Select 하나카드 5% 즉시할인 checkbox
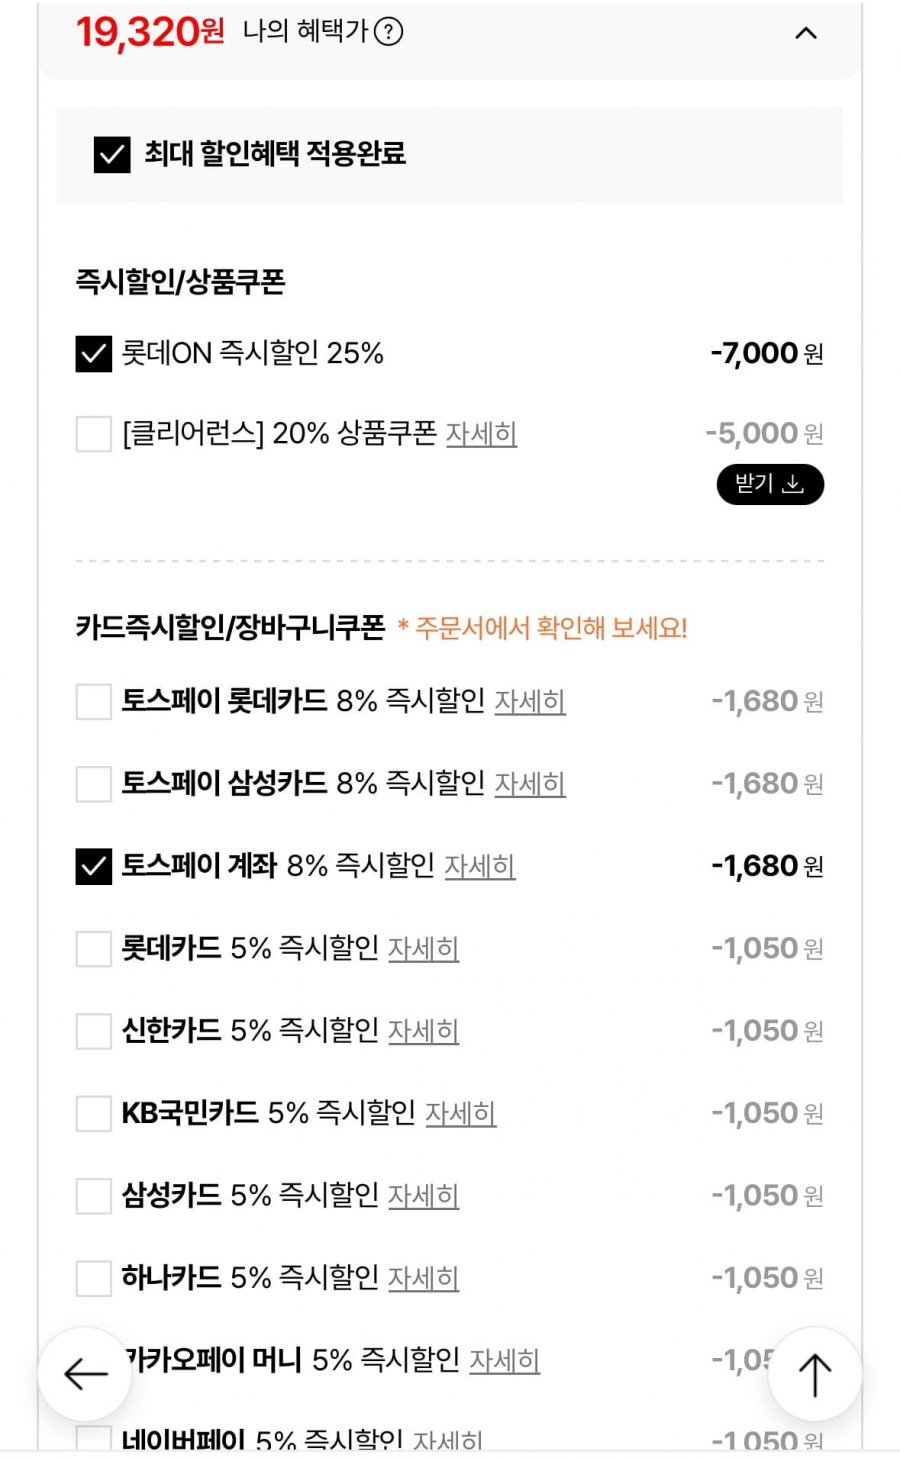Screen dimensions: 900x1458 (94, 1278)
